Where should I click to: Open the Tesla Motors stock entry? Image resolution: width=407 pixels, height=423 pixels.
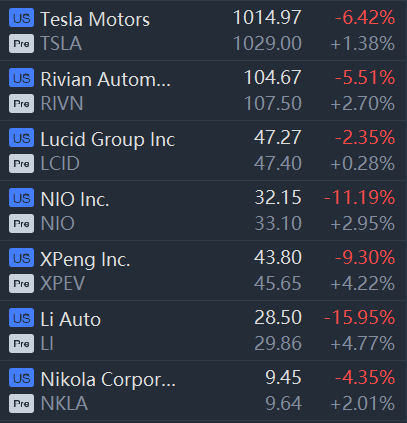click(95, 19)
